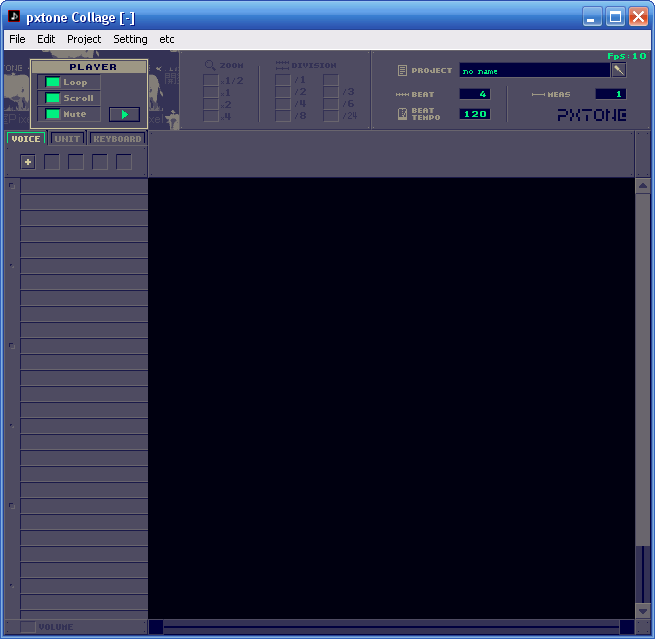655x639 pixels.
Task: Click the project name field
Action: 534,71
